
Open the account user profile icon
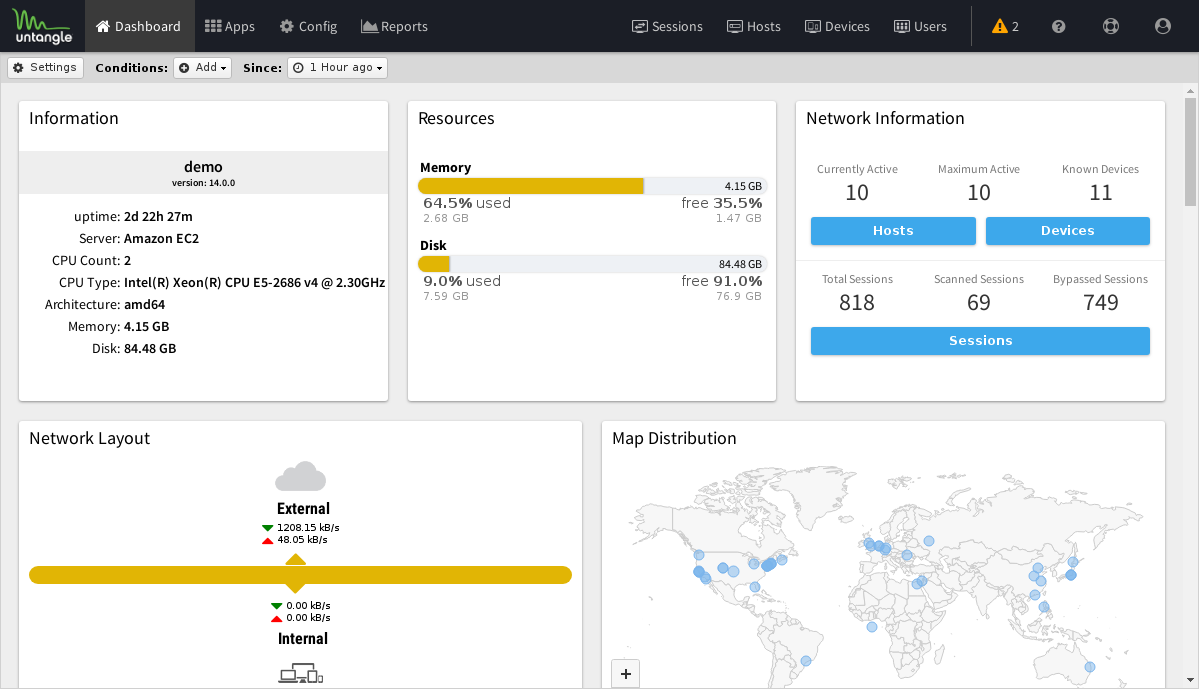coord(1163,26)
